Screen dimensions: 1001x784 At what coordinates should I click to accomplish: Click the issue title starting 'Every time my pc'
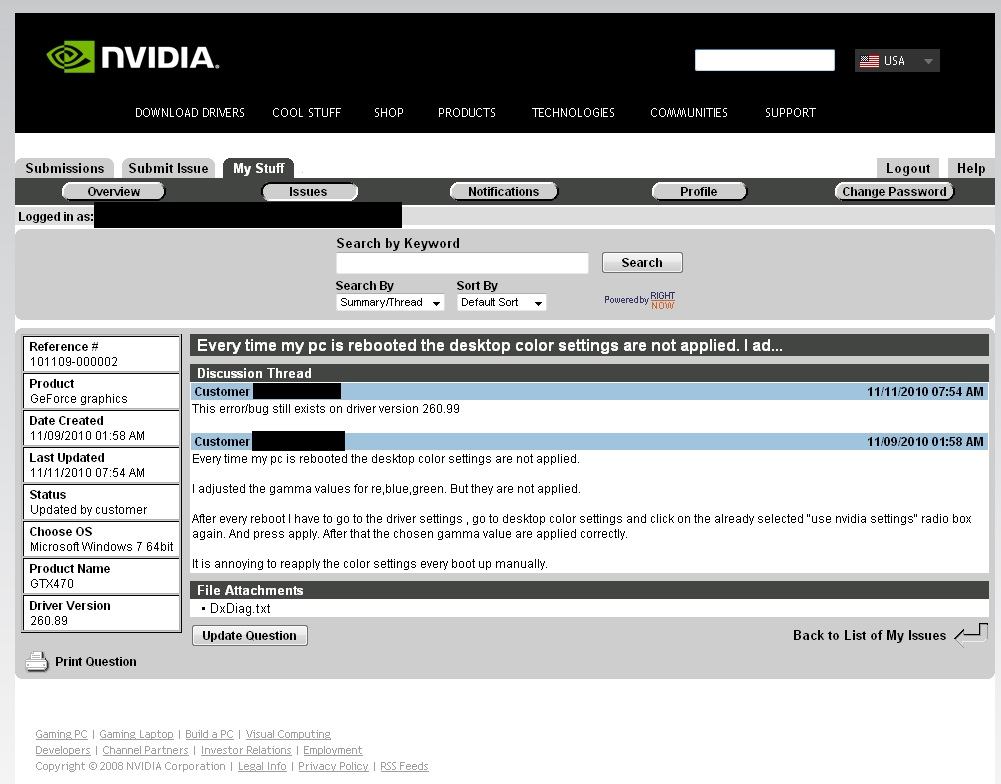[490, 345]
